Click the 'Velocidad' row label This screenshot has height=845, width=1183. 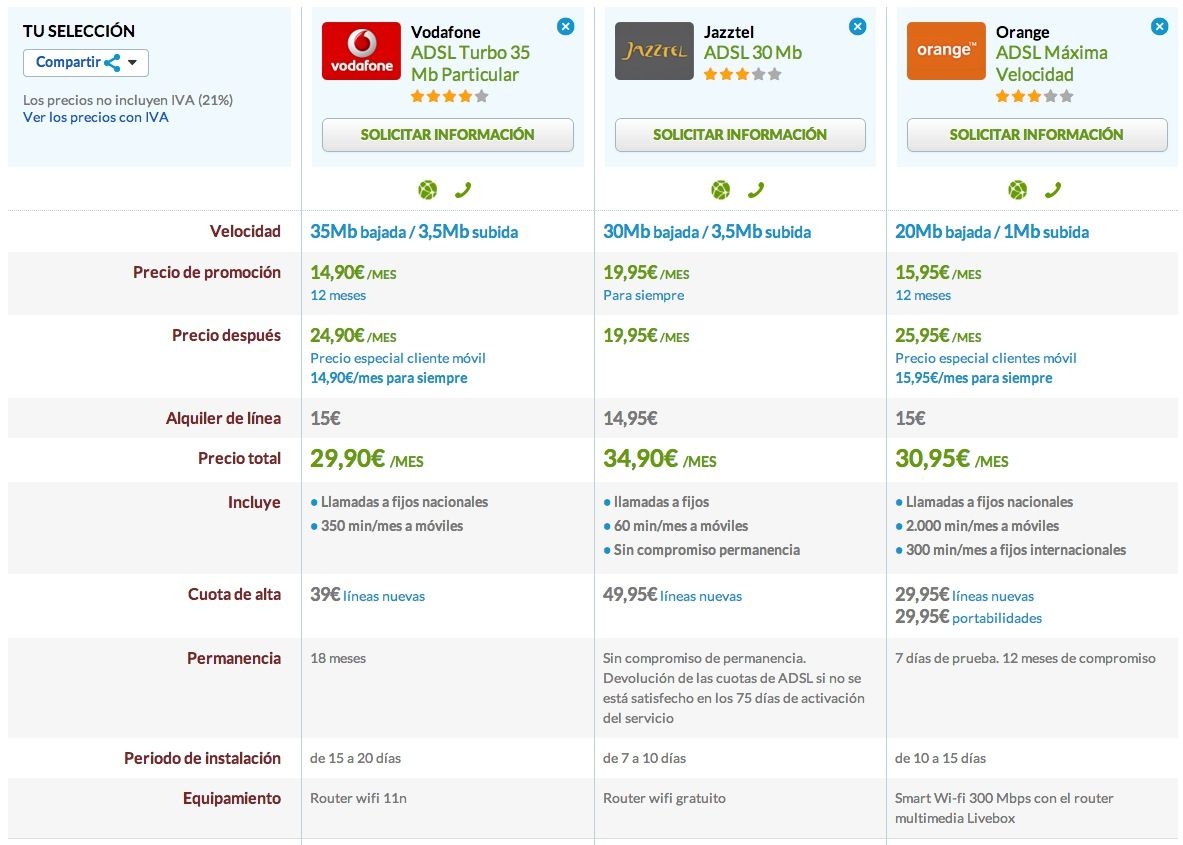pyautogui.click(x=245, y=232)
